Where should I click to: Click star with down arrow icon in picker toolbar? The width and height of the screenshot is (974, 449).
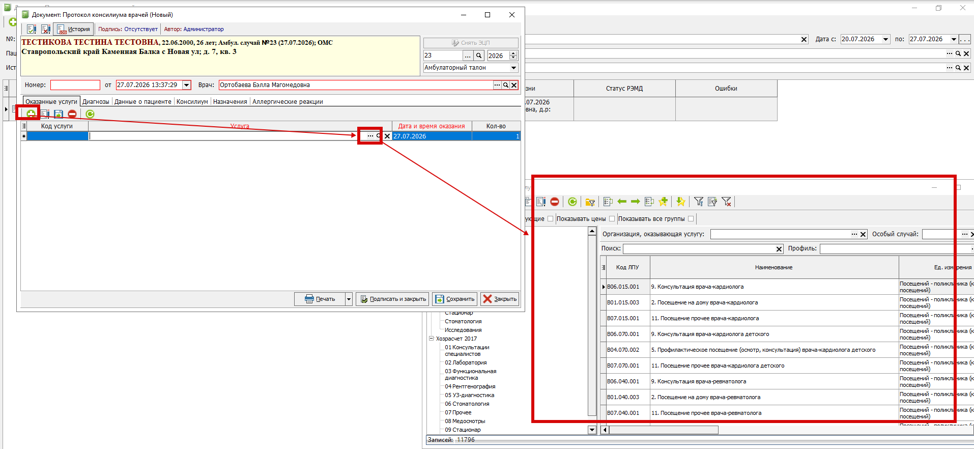pos(681,201)
